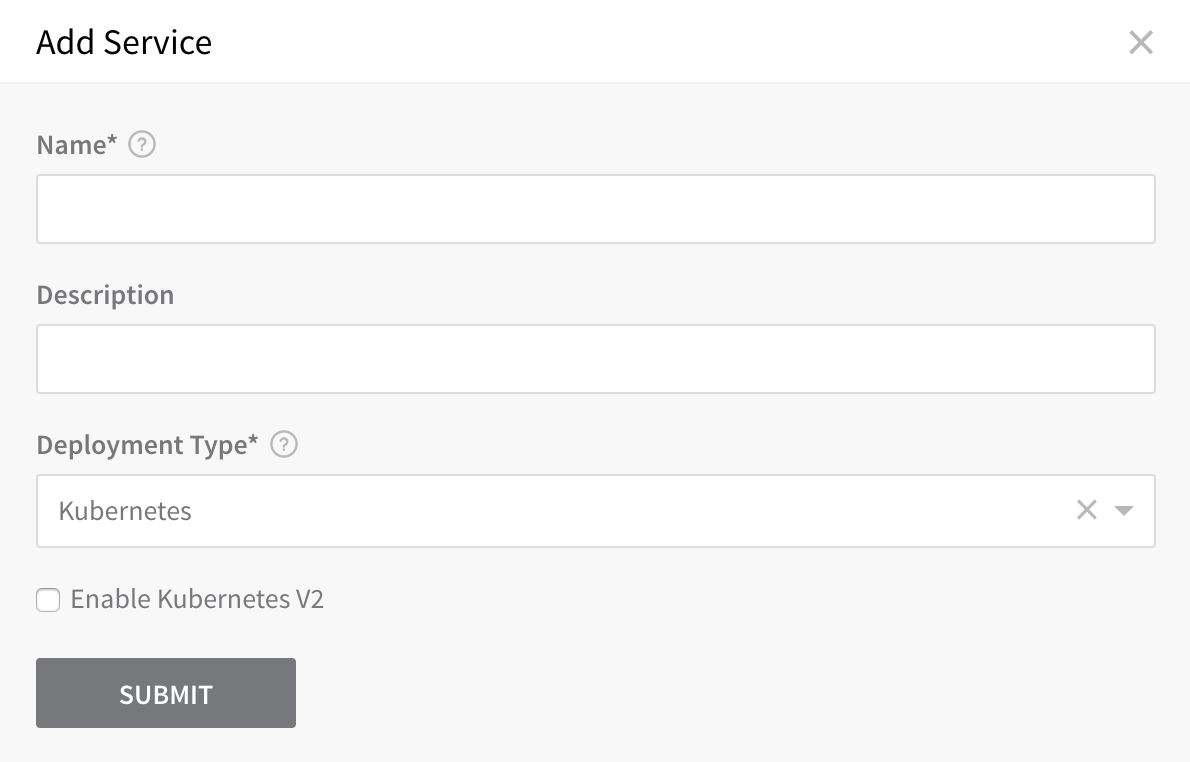
Task: Clear the Kubernetes selection with the X
Action: coord(1087,510)
